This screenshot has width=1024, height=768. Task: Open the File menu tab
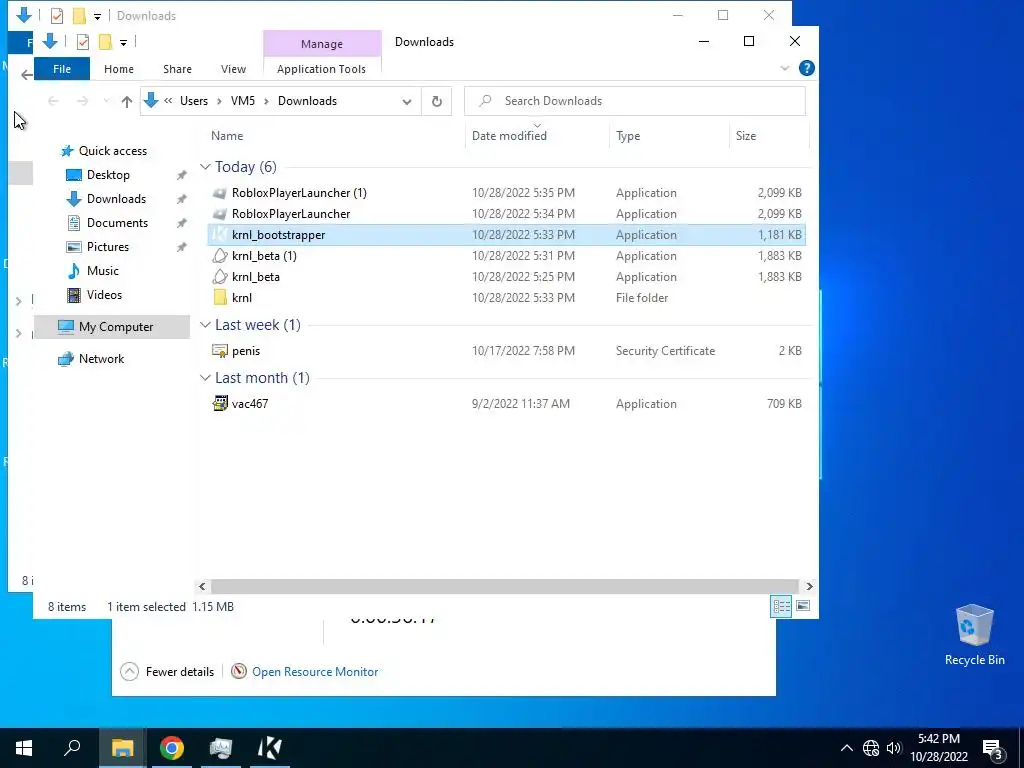pos(62,69)
